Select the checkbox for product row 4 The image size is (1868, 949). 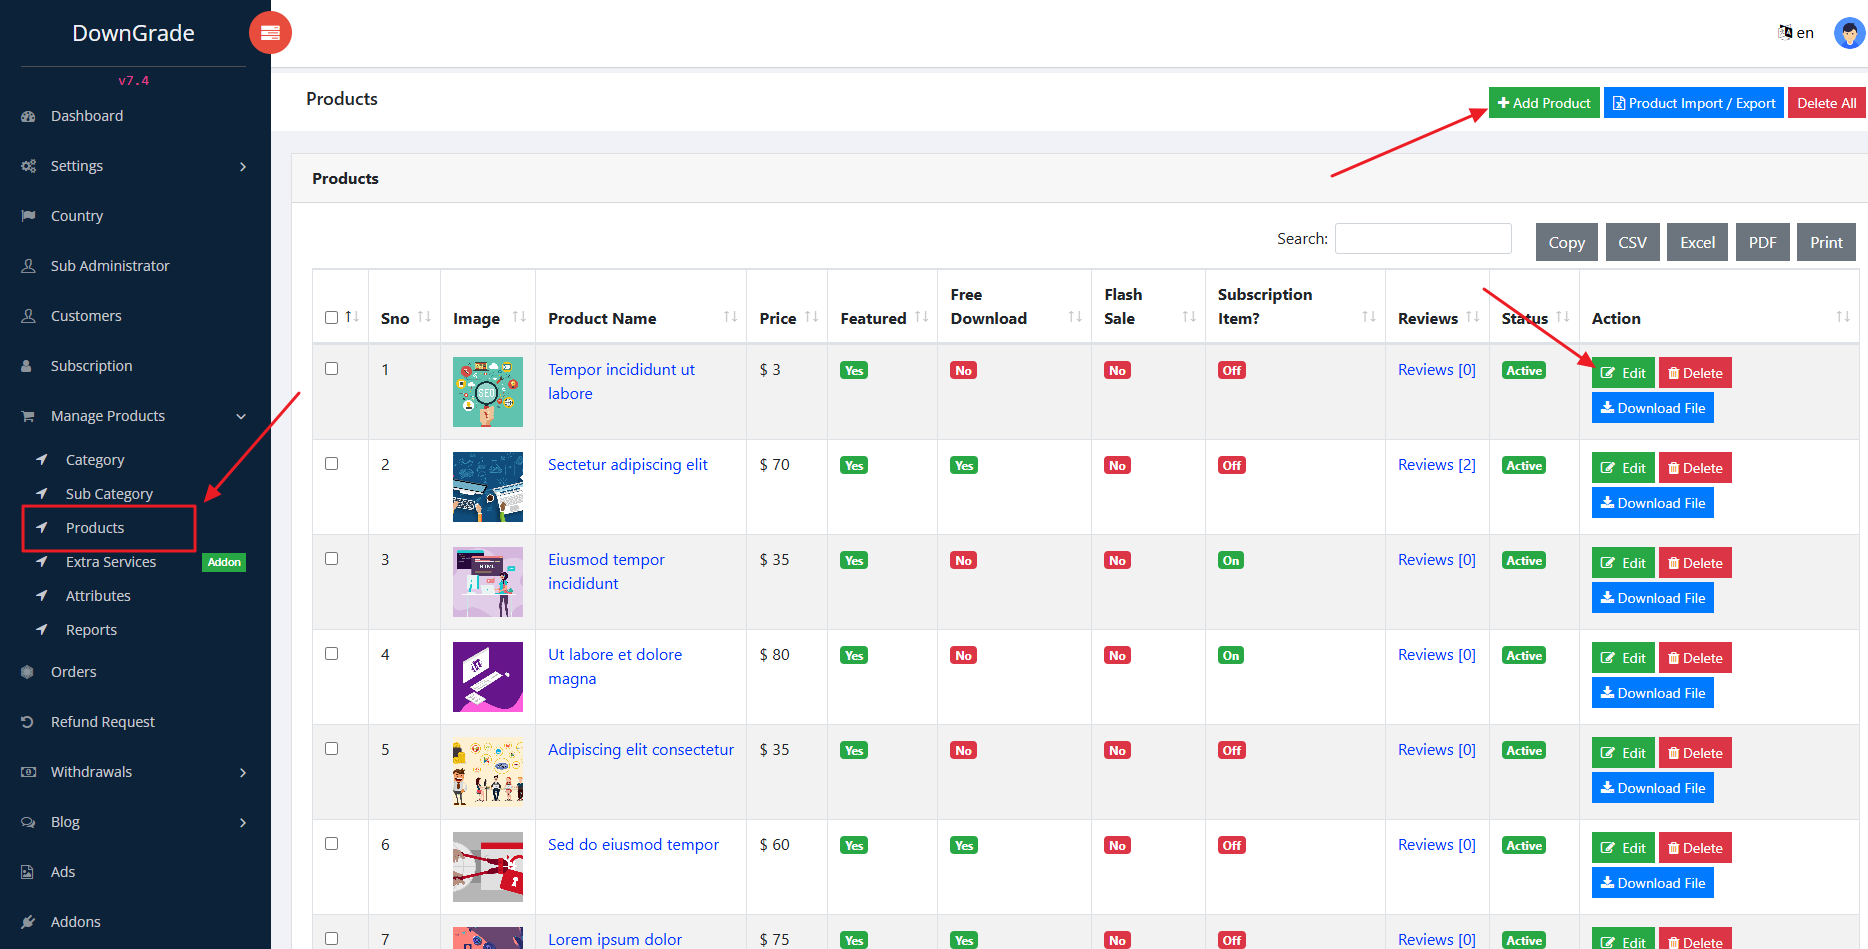pyautogui.click(x=332, y=654)
